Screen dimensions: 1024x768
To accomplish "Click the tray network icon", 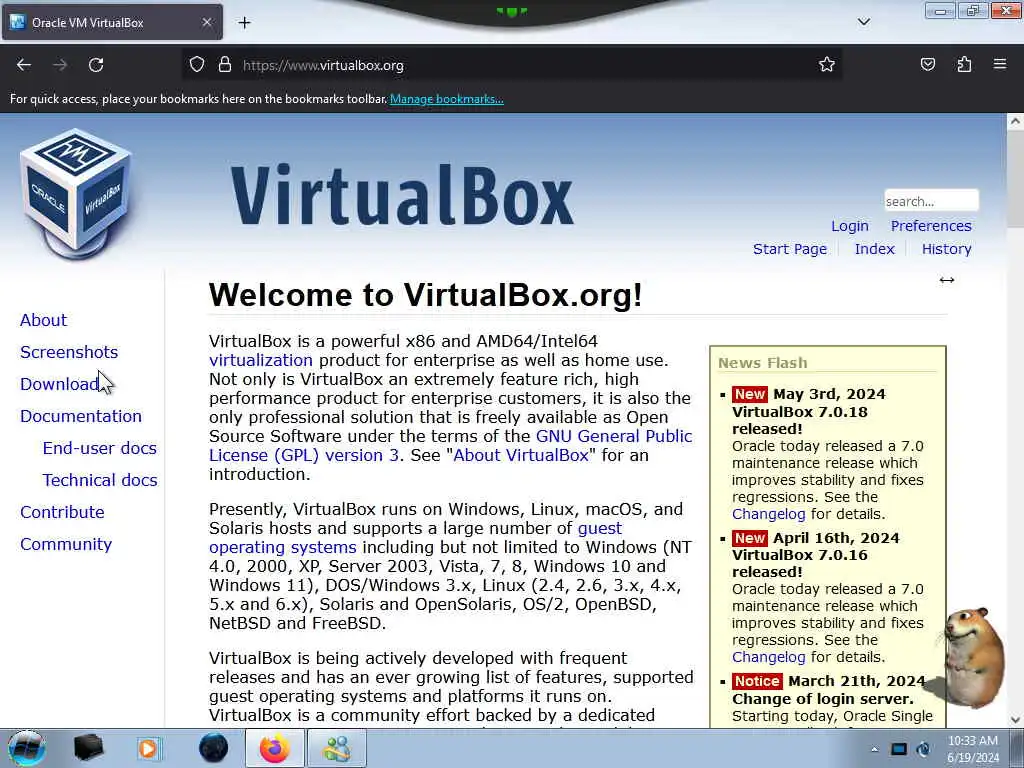I will (x=923, y=749).
